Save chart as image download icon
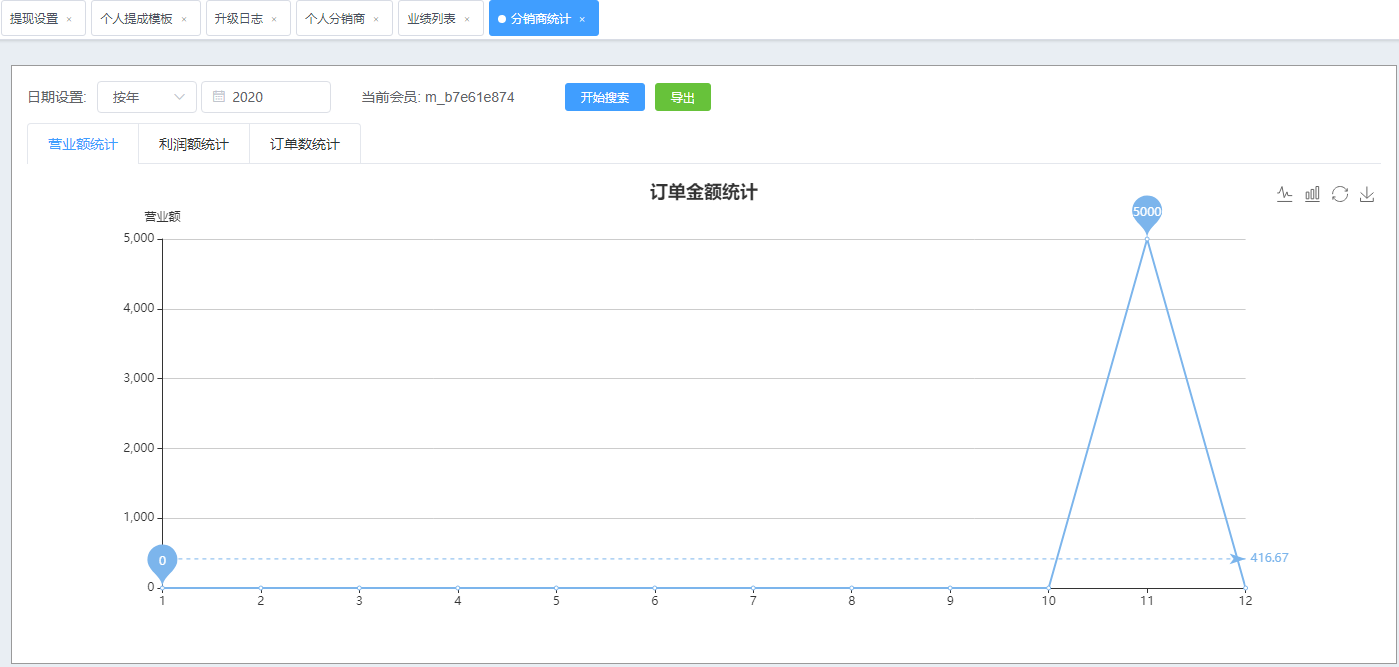This screenshot has height=667, width=1399. point(1367,194)
